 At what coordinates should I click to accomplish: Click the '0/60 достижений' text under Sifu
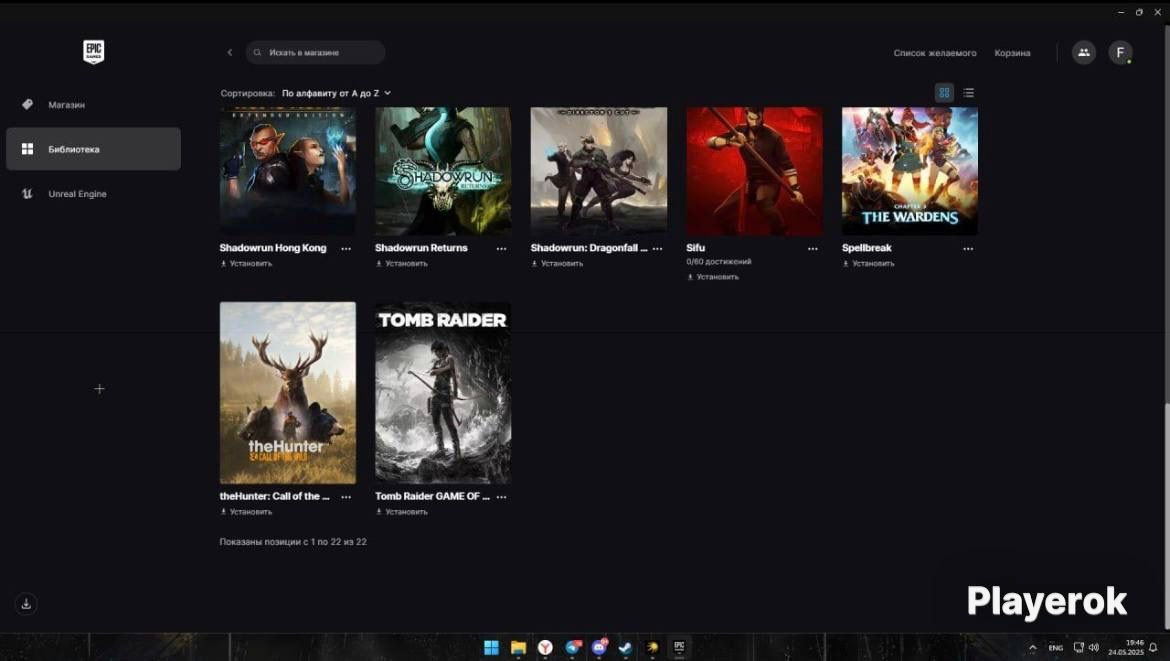[x=719, y=262]
